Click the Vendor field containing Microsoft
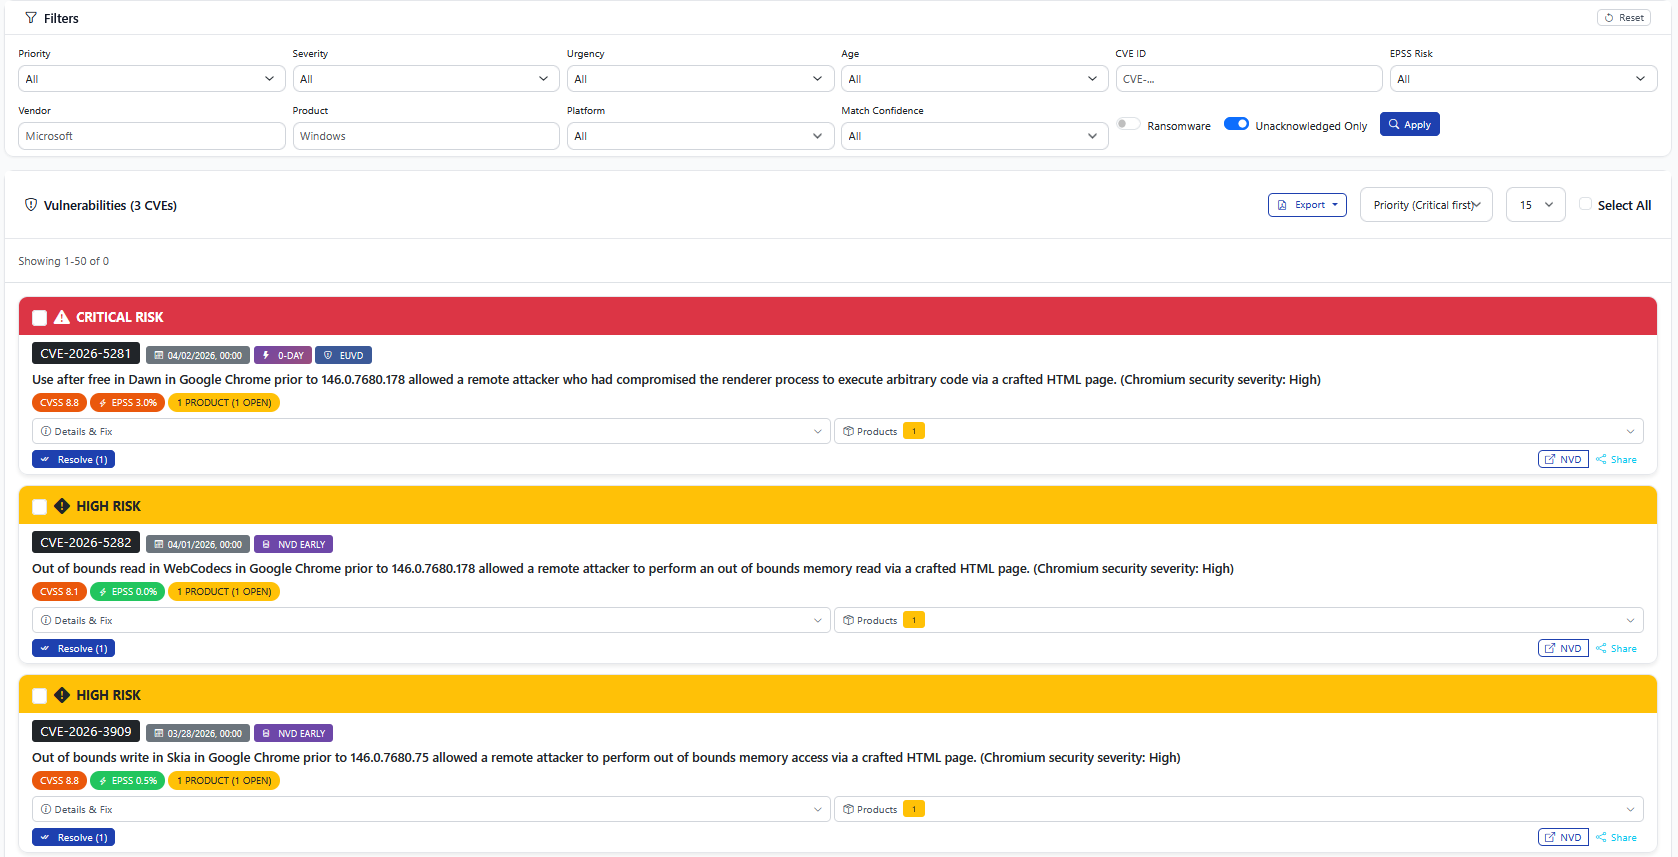The height and width of the screenshot is (857, 1678). pos(151,136)
